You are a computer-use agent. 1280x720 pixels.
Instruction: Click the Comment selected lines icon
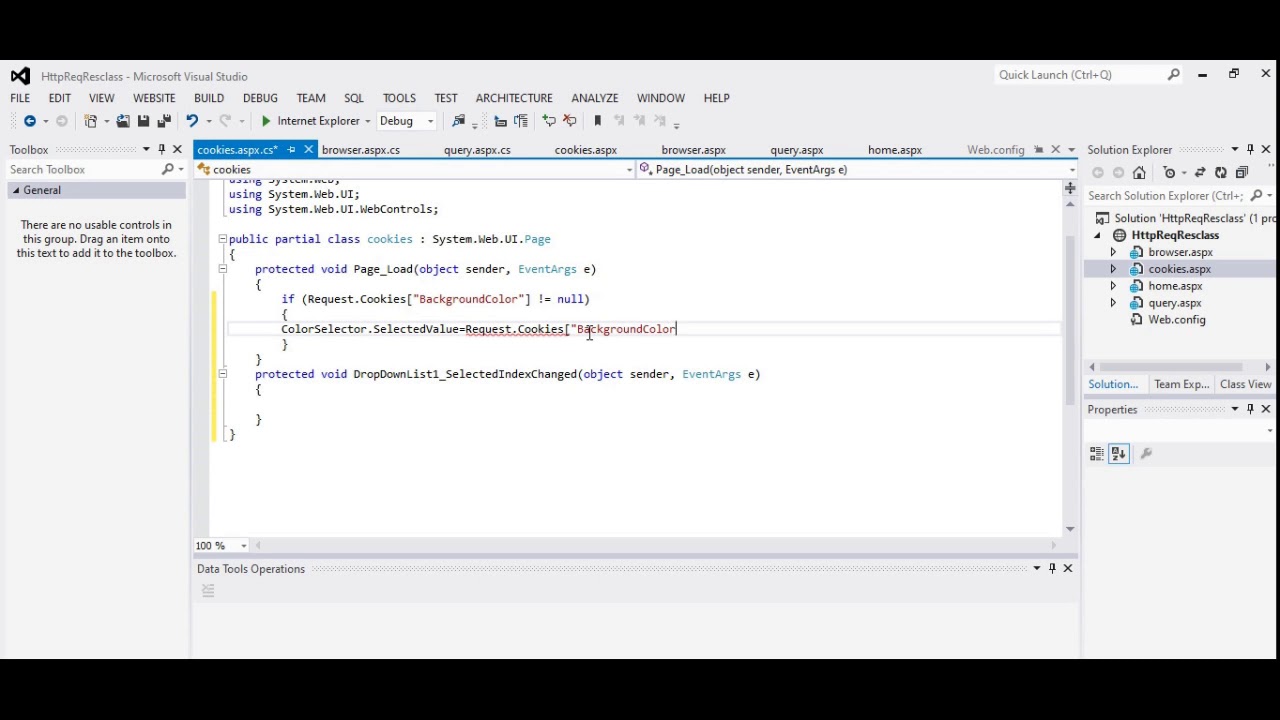[x=549, y=121]
